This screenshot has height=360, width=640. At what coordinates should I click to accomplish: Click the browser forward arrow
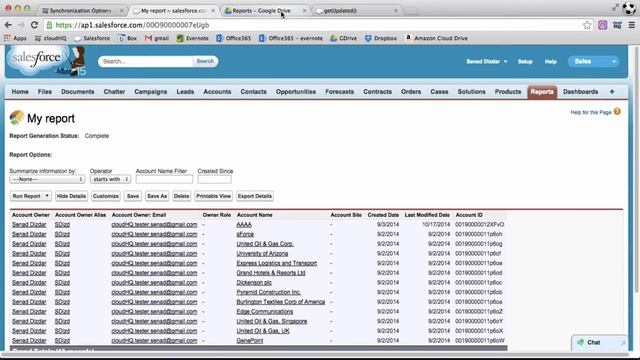click(x=21, y=25)
